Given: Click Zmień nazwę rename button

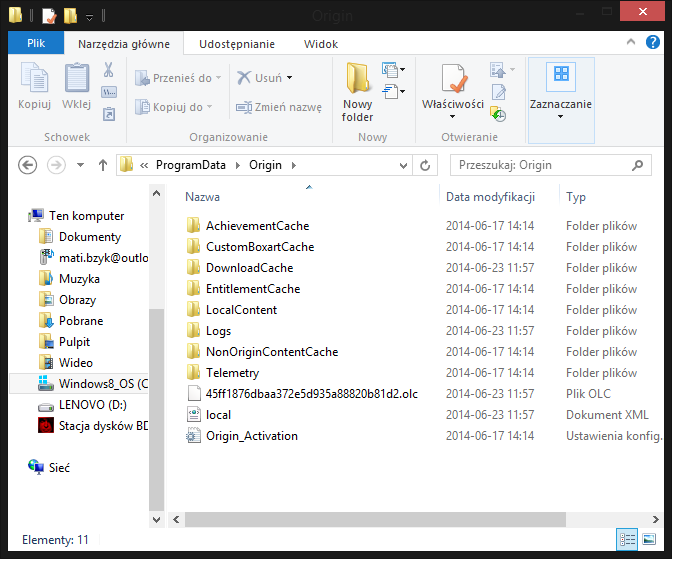Looking at the screenshot, I should 279,107.
